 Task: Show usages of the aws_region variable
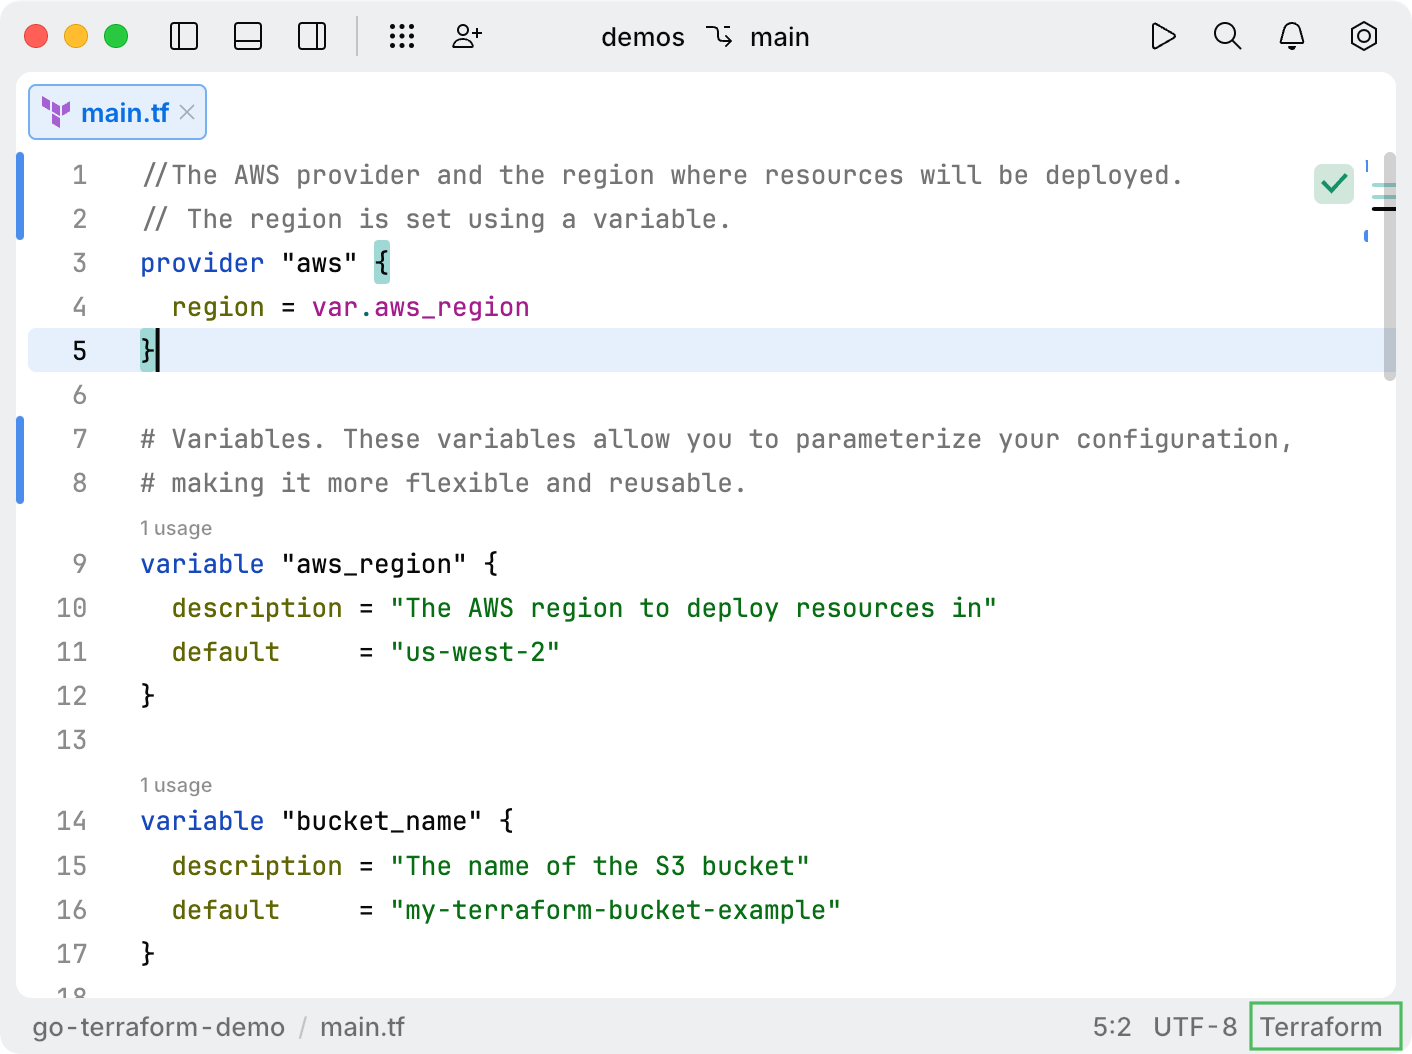[176, 527]
